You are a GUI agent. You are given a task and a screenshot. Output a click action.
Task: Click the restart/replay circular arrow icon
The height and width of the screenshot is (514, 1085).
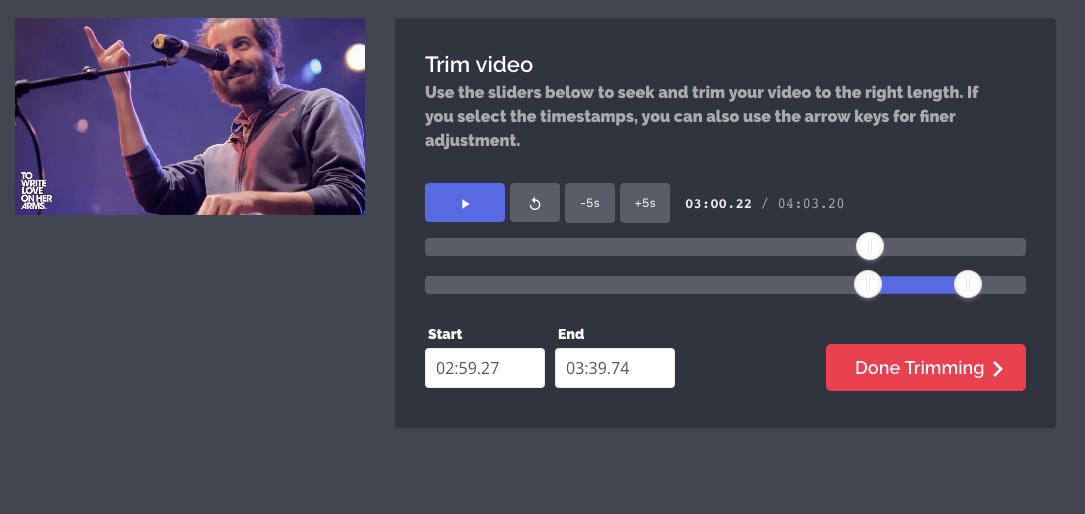tap(534, 203)
